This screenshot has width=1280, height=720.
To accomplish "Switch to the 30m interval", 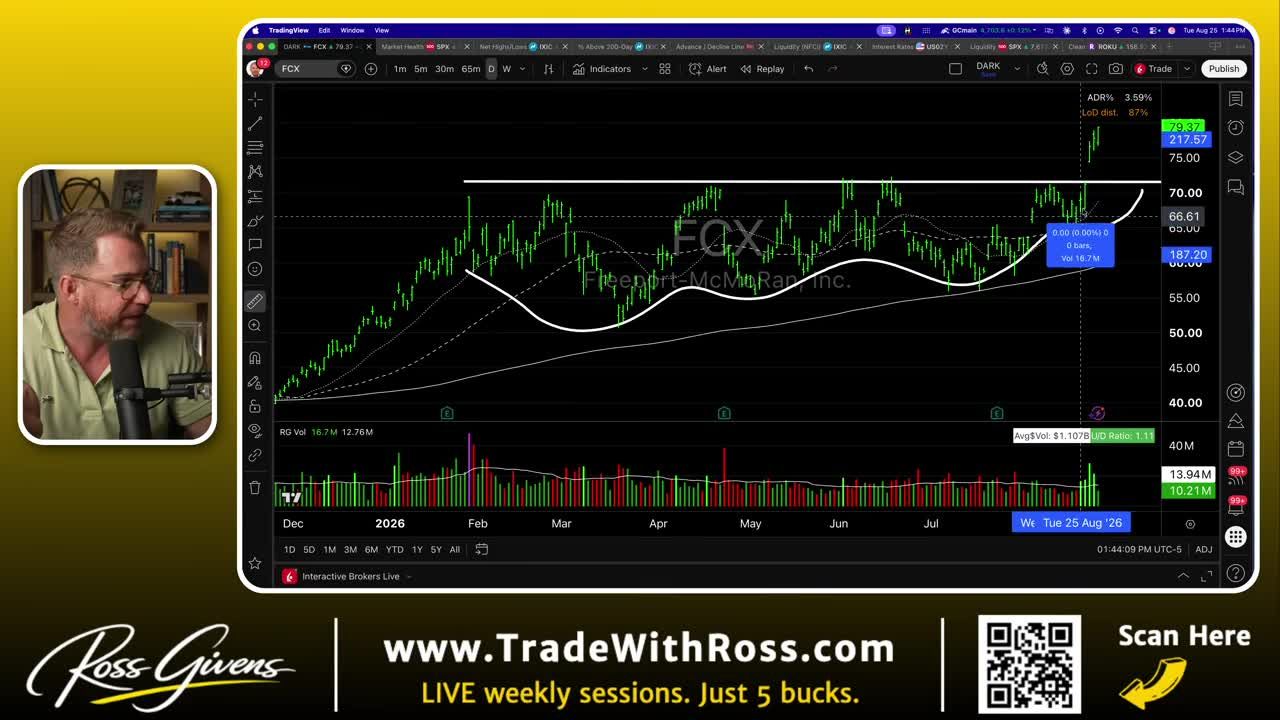I will [x=444, y=69].
